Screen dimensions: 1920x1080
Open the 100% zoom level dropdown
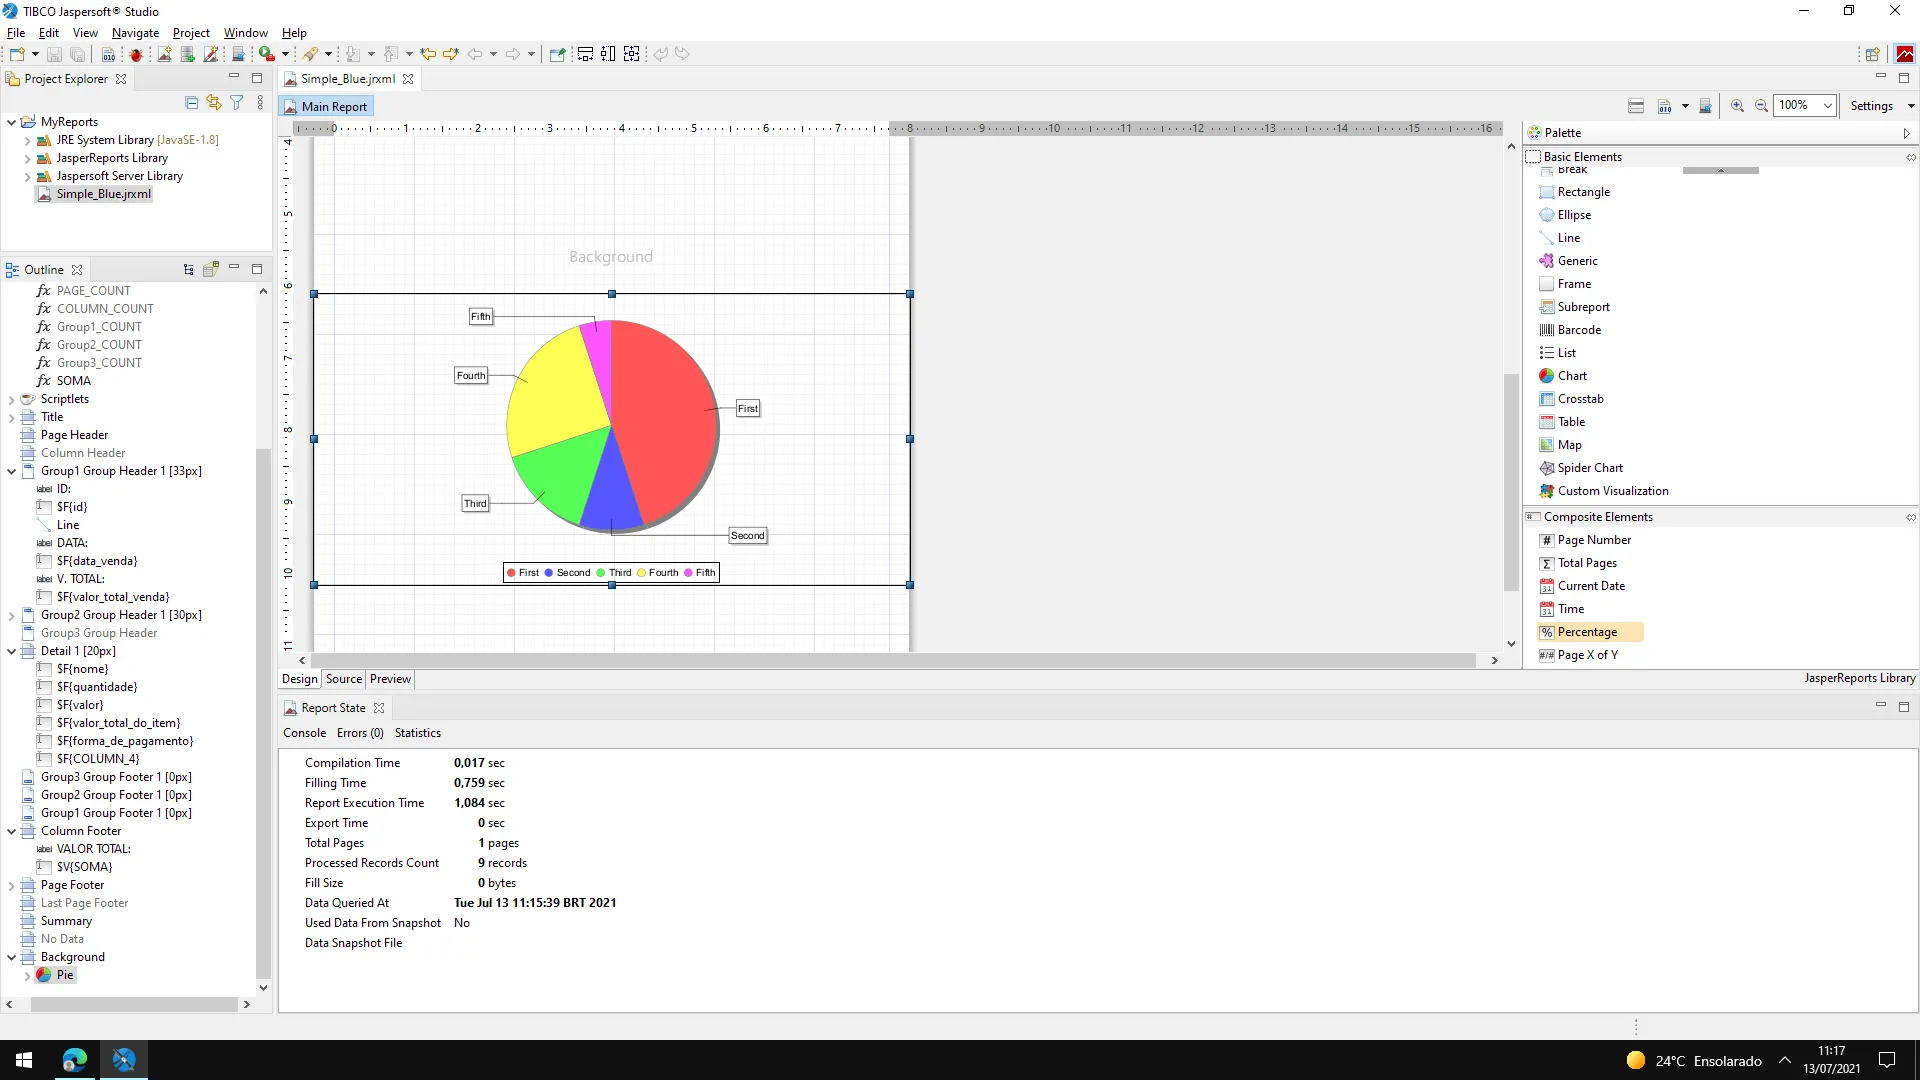pyautogui.click(x=1827, y=106)
